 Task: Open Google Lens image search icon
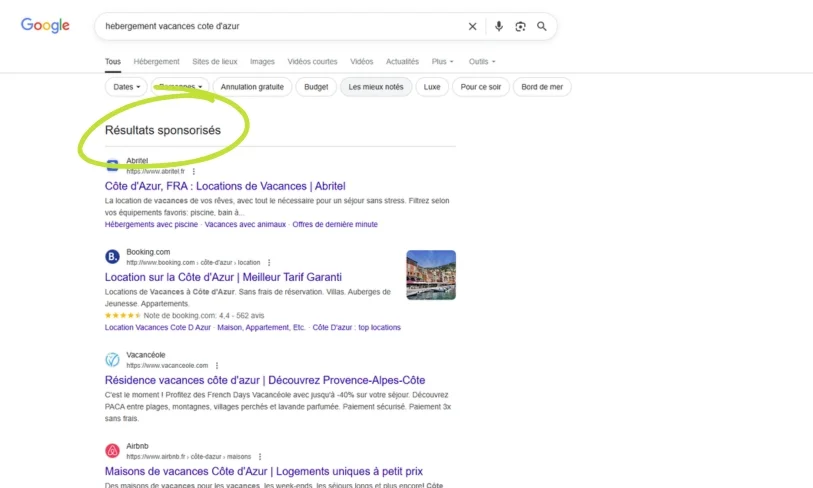(520, 26)
